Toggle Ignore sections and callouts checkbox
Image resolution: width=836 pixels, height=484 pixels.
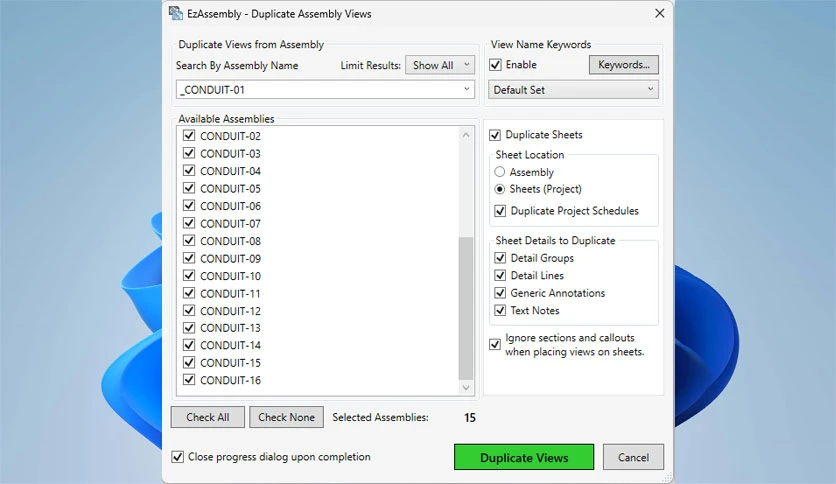[495, 344]
